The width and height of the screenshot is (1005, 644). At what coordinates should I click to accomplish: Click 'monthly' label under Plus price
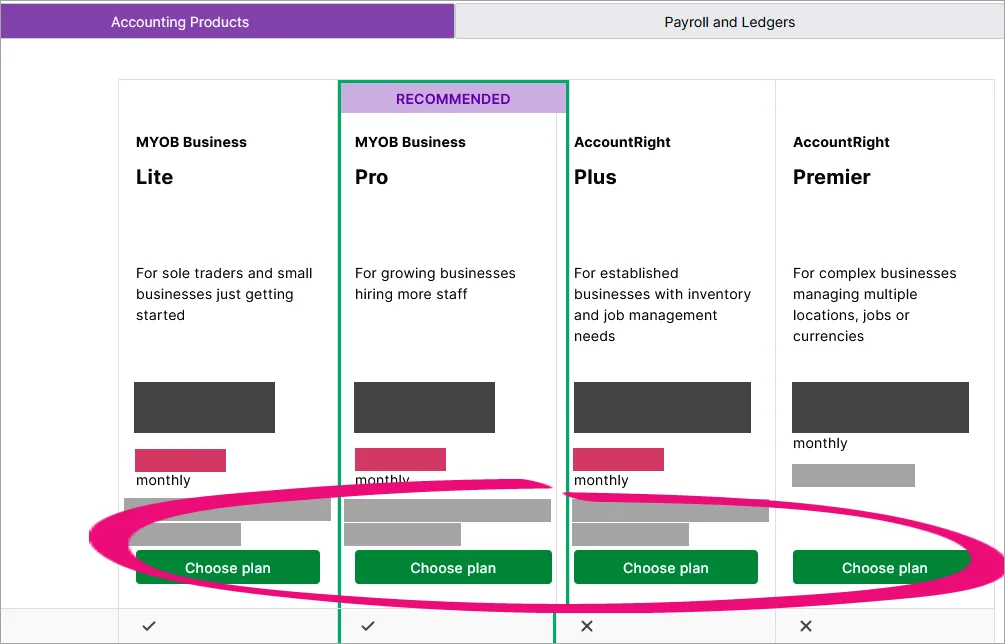click(601, 481)
